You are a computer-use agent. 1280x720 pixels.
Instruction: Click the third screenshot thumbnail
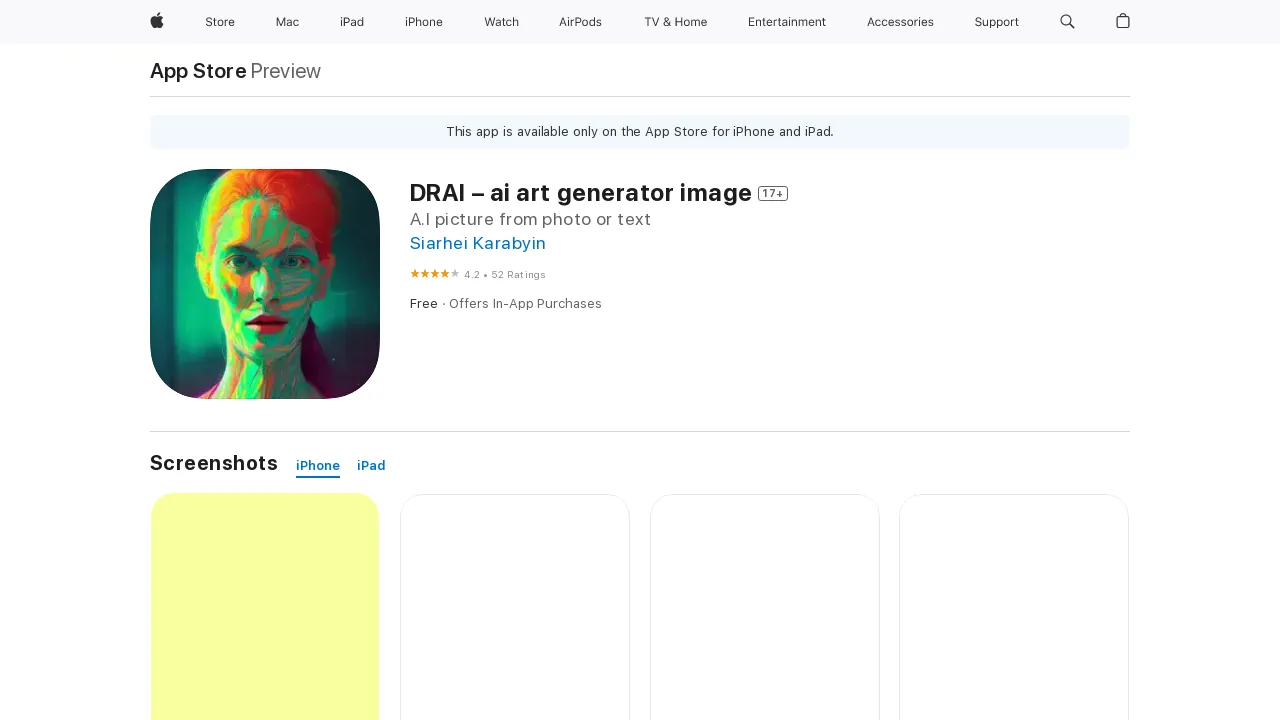765,607
